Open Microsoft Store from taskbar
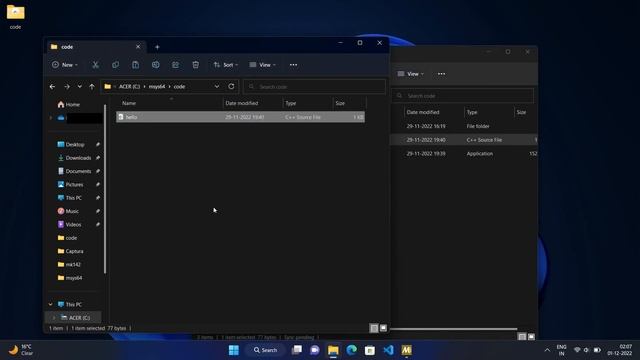640x360 pixels. point(370,350)
